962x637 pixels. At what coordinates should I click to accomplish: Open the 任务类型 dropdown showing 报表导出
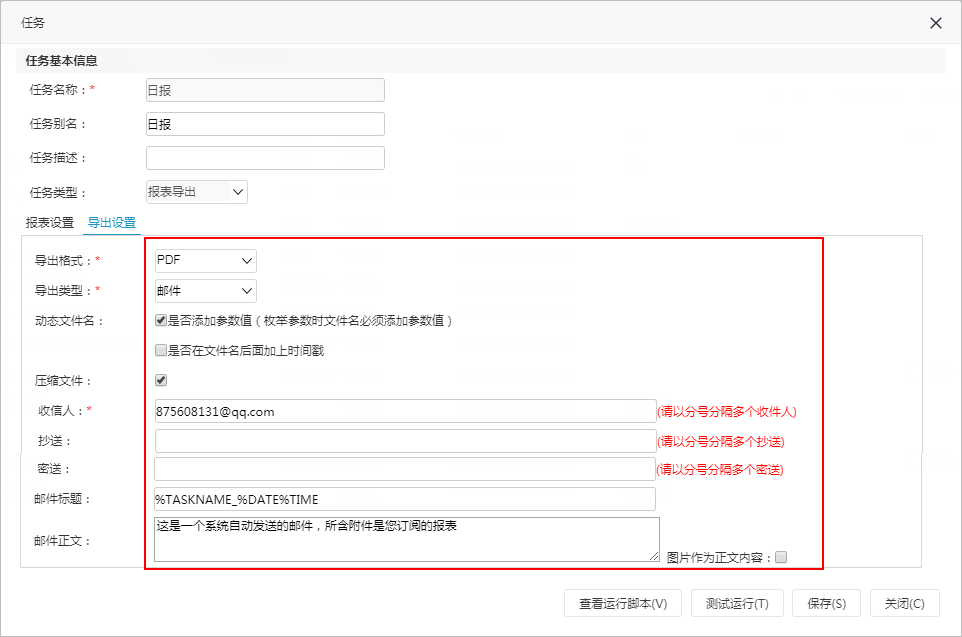click(196, 192)
